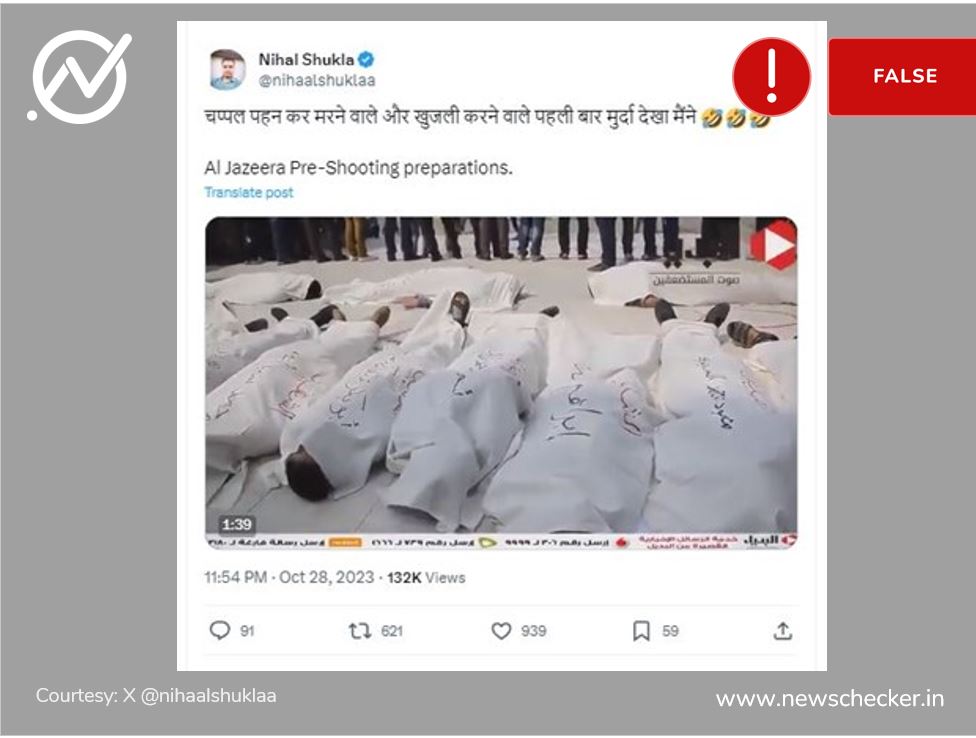
Task: Play the embedded video
Action: 501,383
